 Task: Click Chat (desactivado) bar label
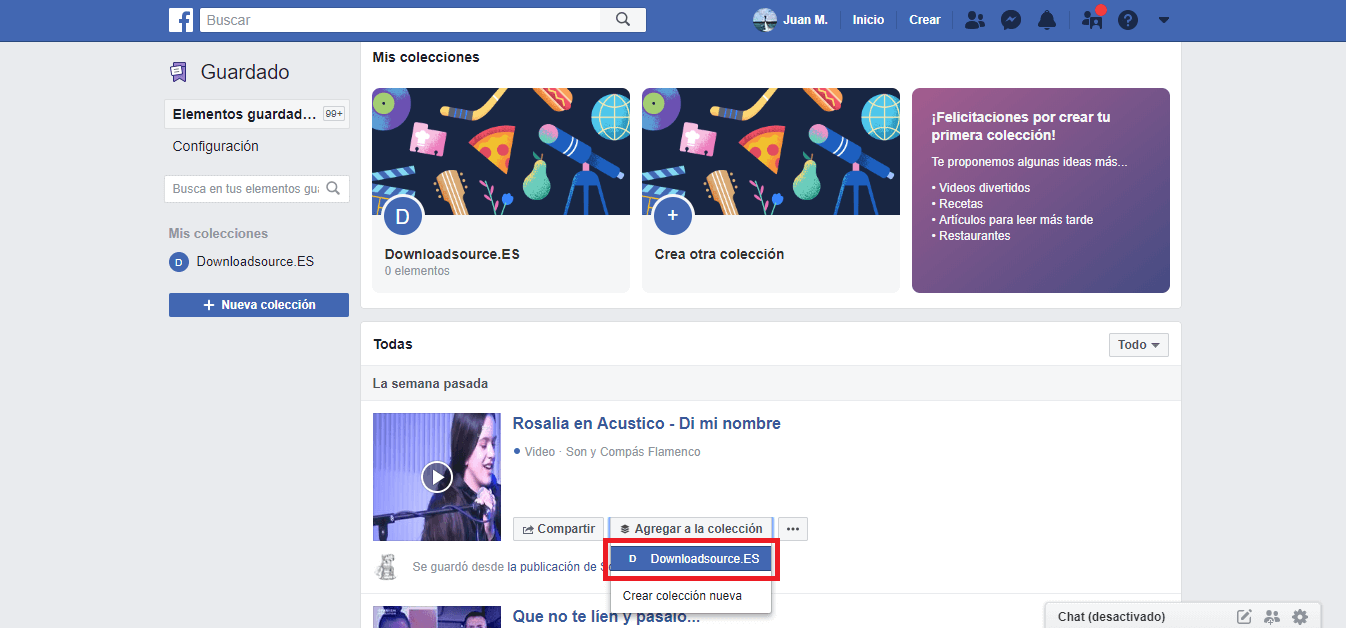[1111, 617]
